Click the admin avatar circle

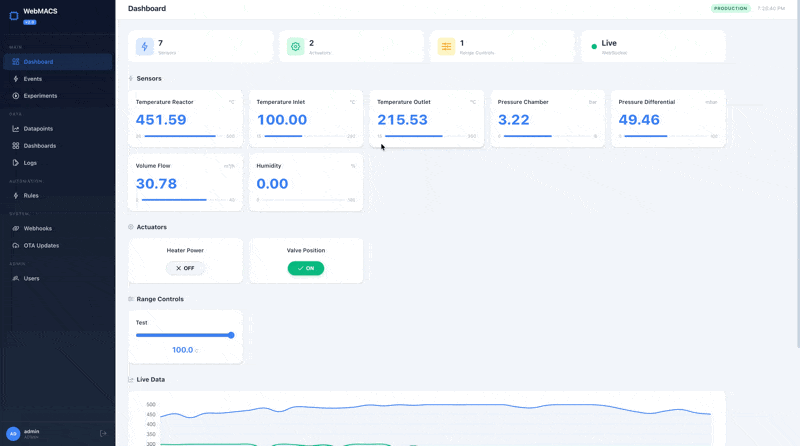[x=13, y=434]
